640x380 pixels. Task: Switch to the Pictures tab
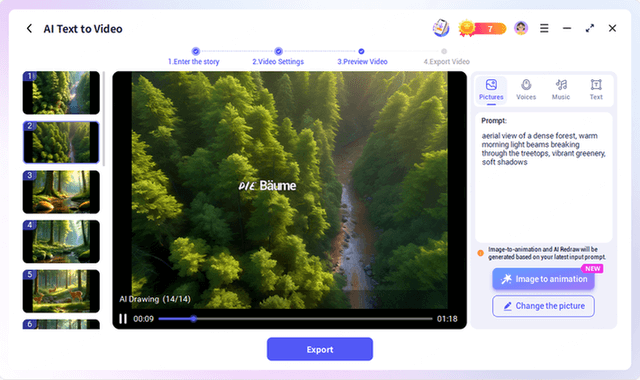tap(491, 90)
